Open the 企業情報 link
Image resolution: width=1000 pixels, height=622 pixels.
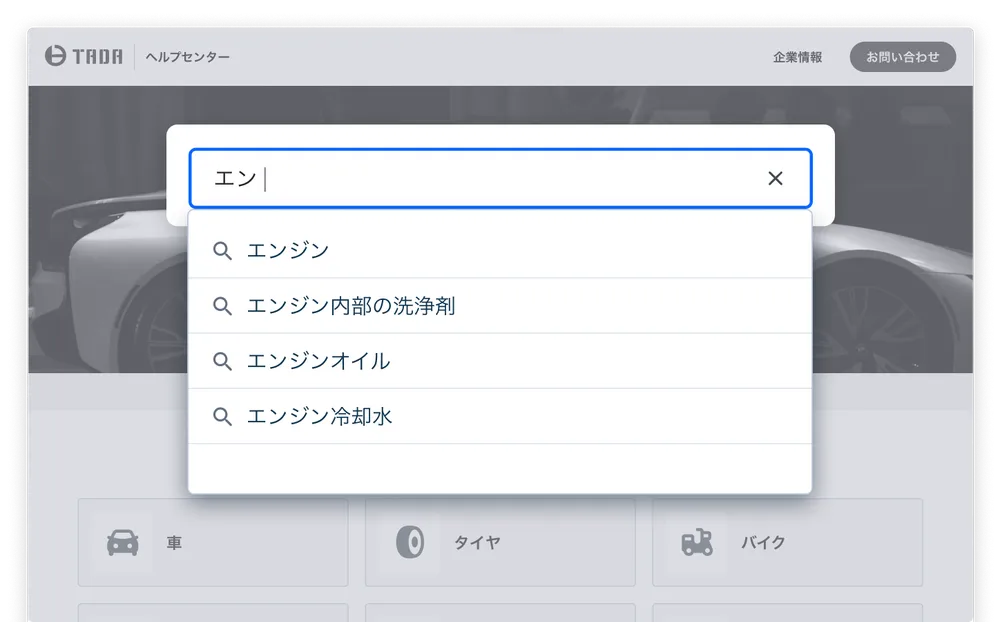797,57
